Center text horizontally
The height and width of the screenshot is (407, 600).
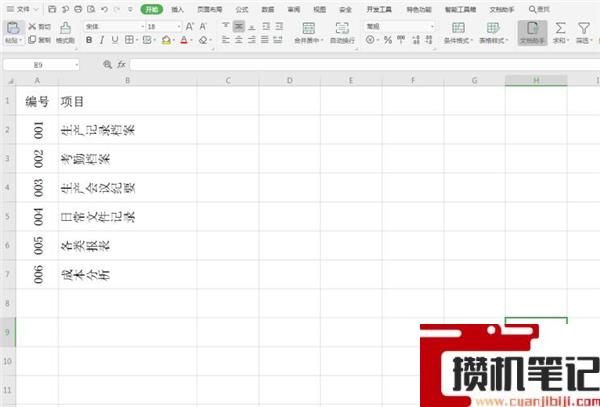point(239,39)
